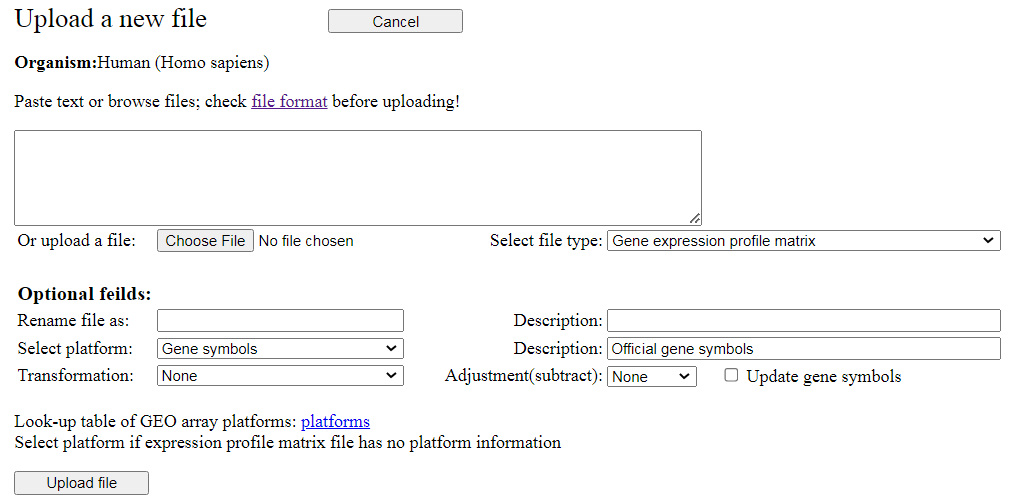Click the Rename file as field
Screen dimensions: 1010x504
(x=280, y=321)
